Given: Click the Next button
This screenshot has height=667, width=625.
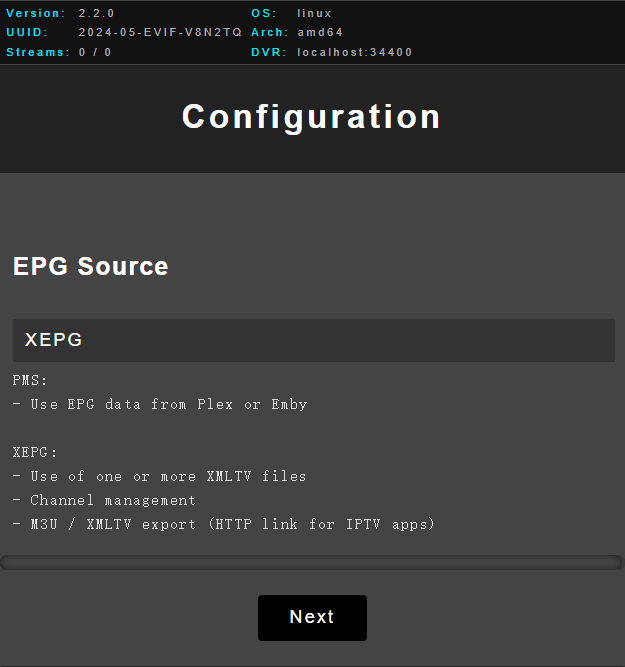Looking at the screenshot, I should click(x=312, y=617).
